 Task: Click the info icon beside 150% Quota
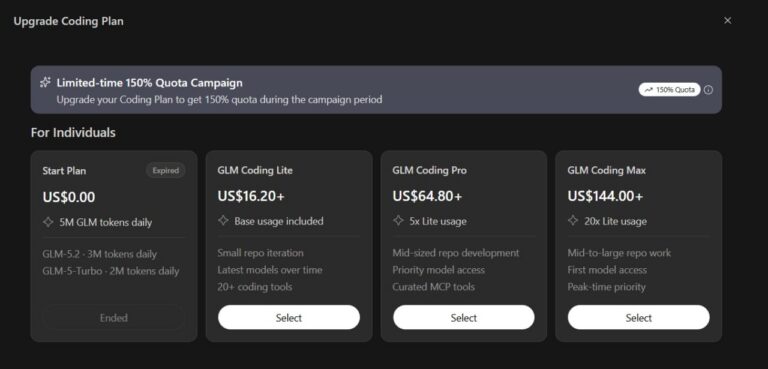[708, 90]
